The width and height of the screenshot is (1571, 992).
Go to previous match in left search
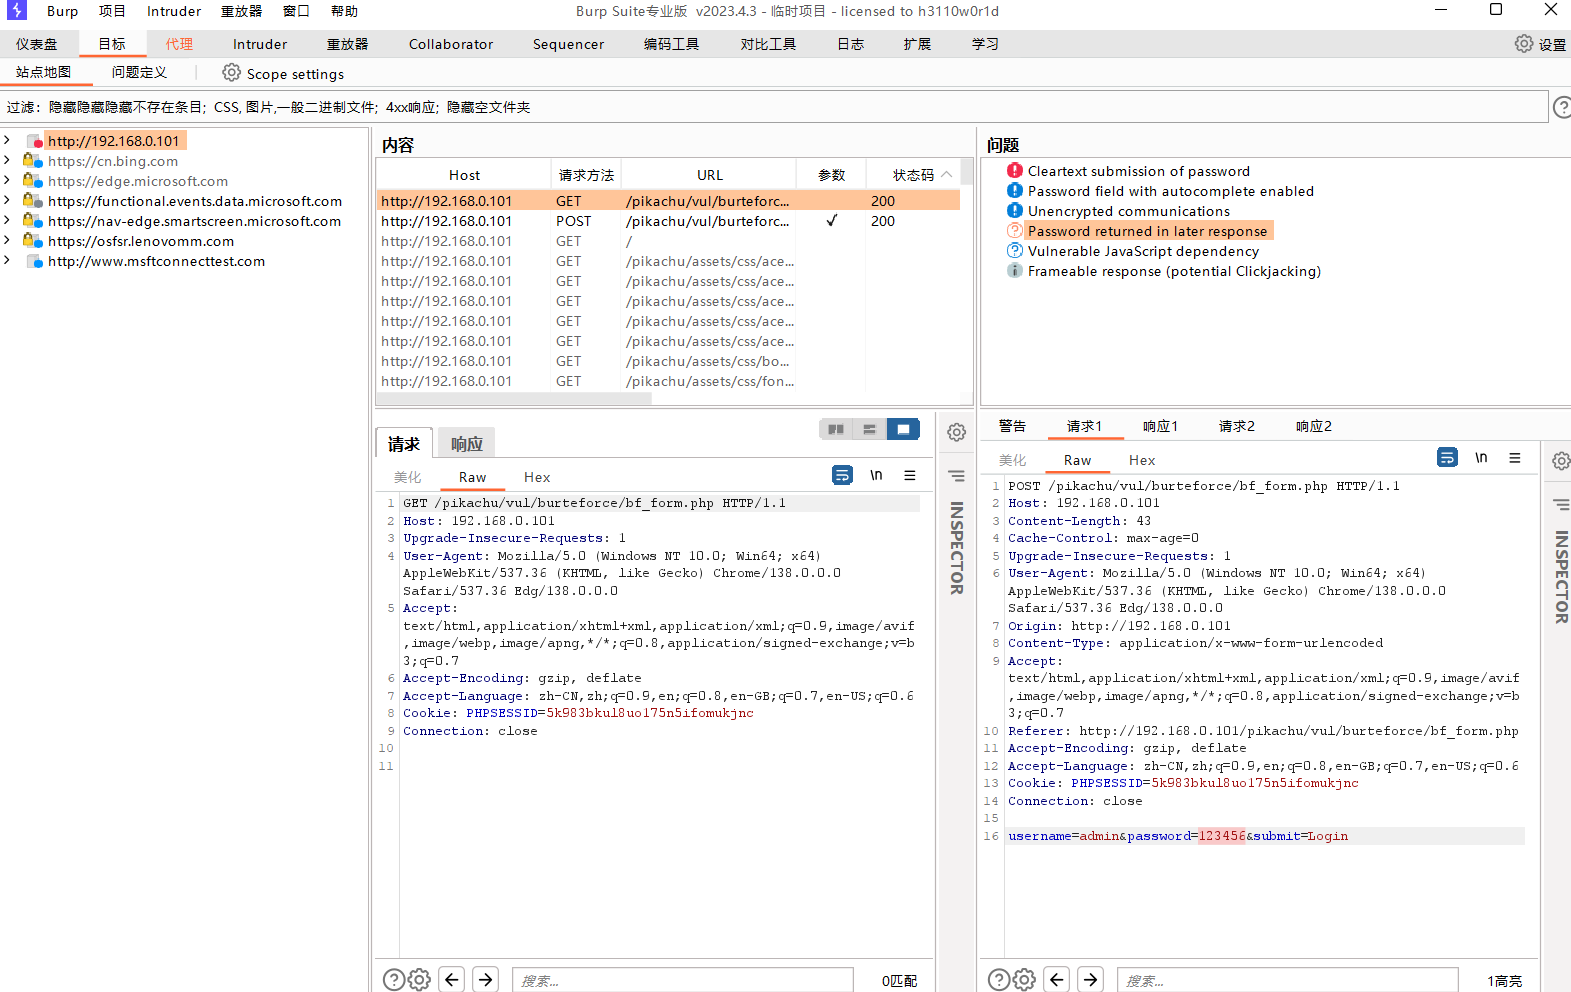point(452,980)
